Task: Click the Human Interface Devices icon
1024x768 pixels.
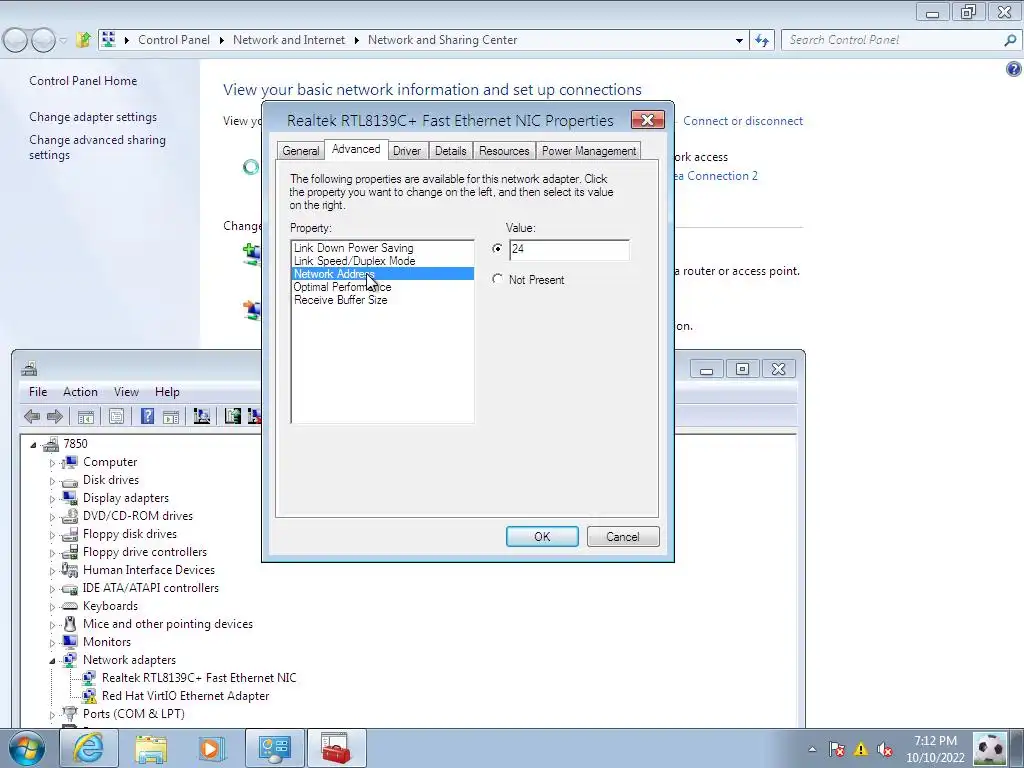Action: point(70,570)
